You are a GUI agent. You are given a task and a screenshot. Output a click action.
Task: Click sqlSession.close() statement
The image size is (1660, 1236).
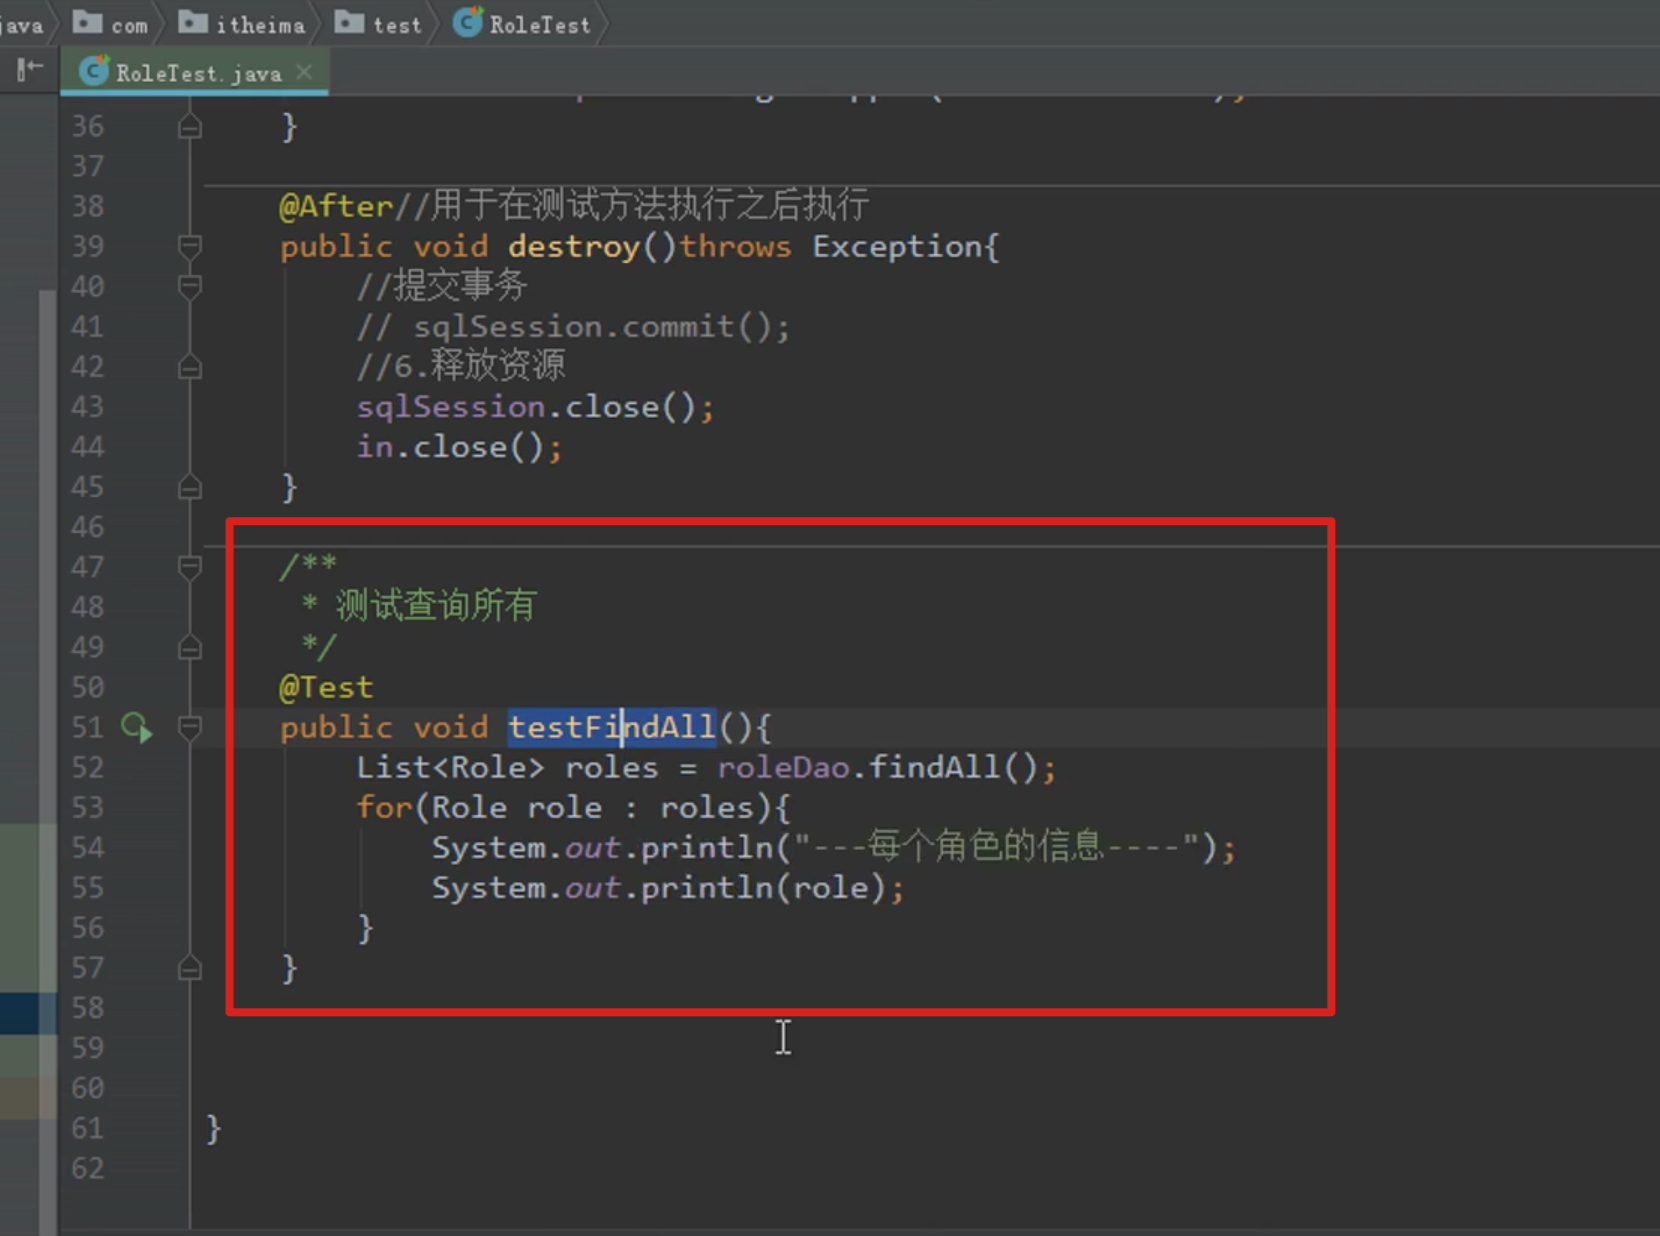[535, 407]
